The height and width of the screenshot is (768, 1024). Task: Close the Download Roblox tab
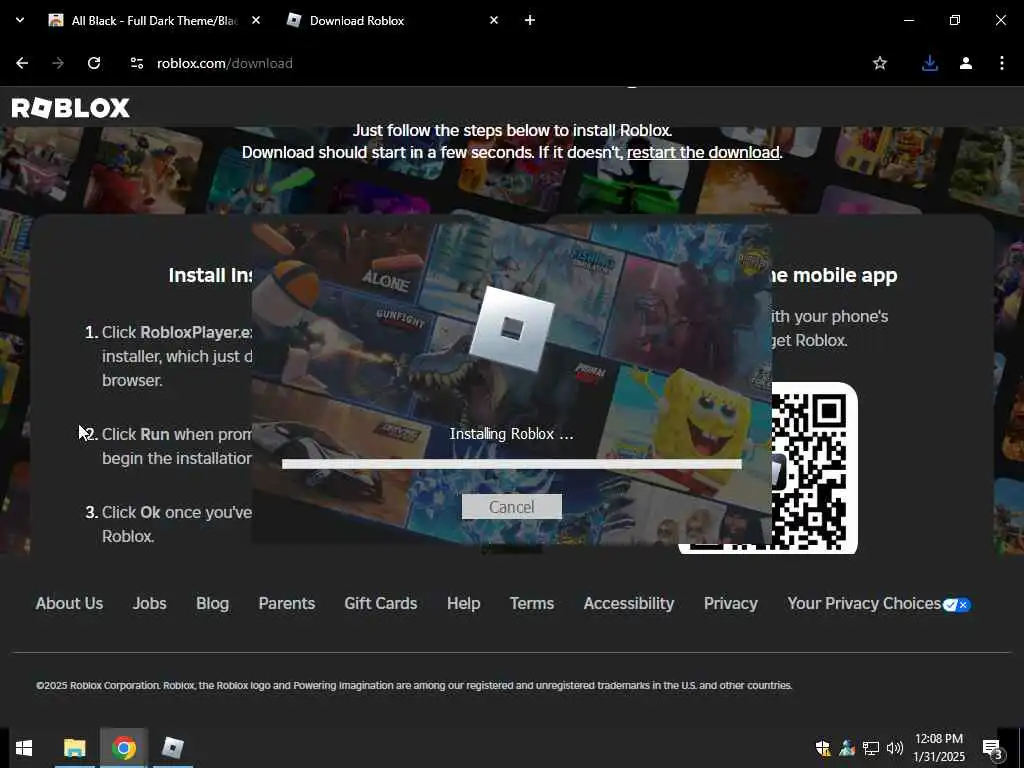pos(494,20)
